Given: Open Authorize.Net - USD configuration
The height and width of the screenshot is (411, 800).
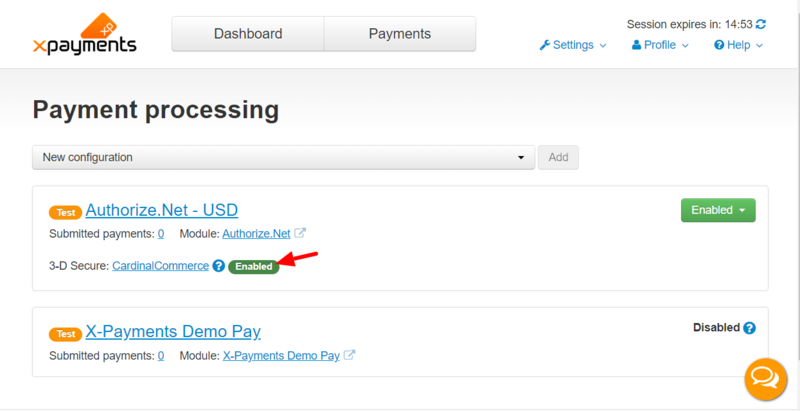Looking at the screenshot, I should [162, 210].
